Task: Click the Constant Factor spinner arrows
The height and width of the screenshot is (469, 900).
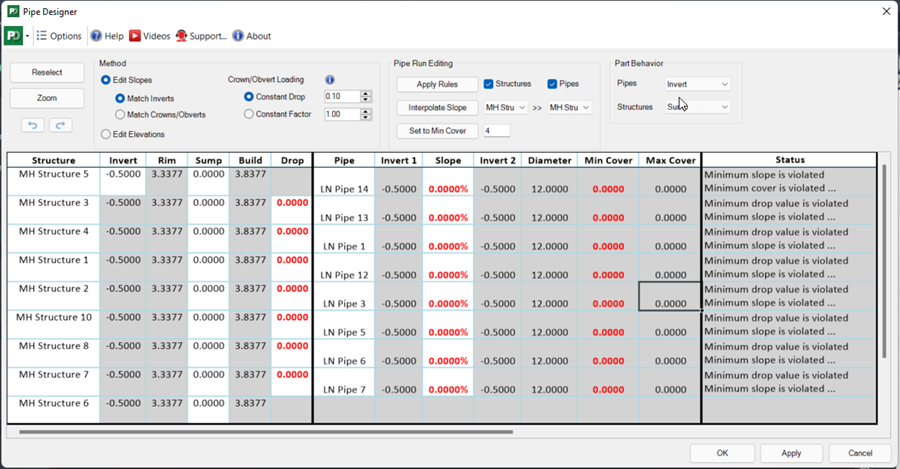Action: pyautogui.click(x=366, y=114)
